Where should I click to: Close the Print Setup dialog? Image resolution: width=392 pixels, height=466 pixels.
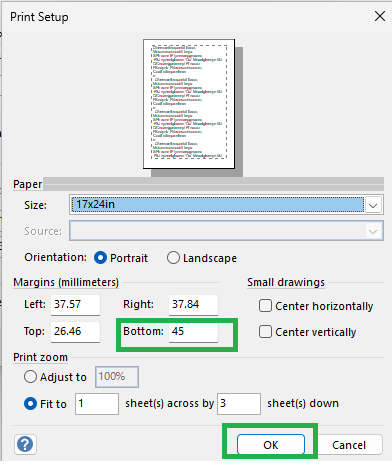380,16
